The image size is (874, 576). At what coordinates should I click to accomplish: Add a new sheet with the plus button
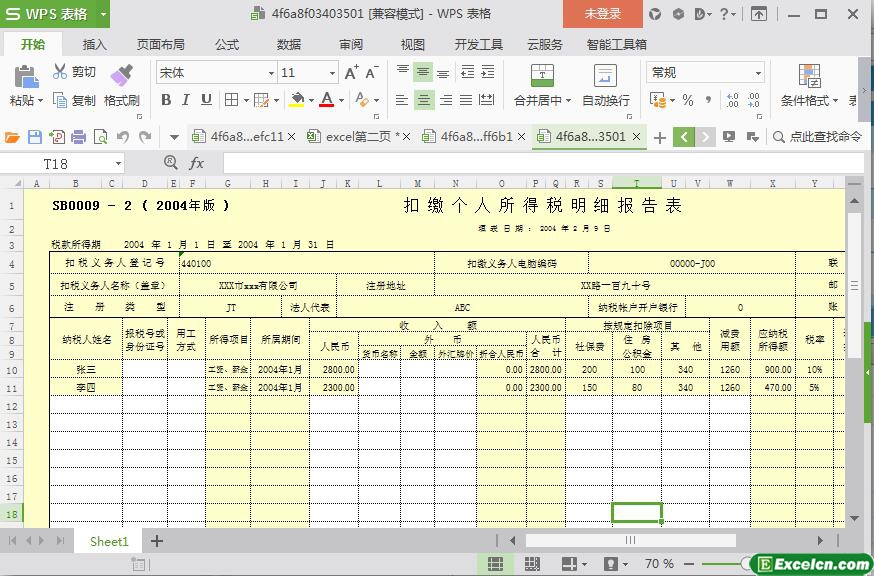[157, 541]
